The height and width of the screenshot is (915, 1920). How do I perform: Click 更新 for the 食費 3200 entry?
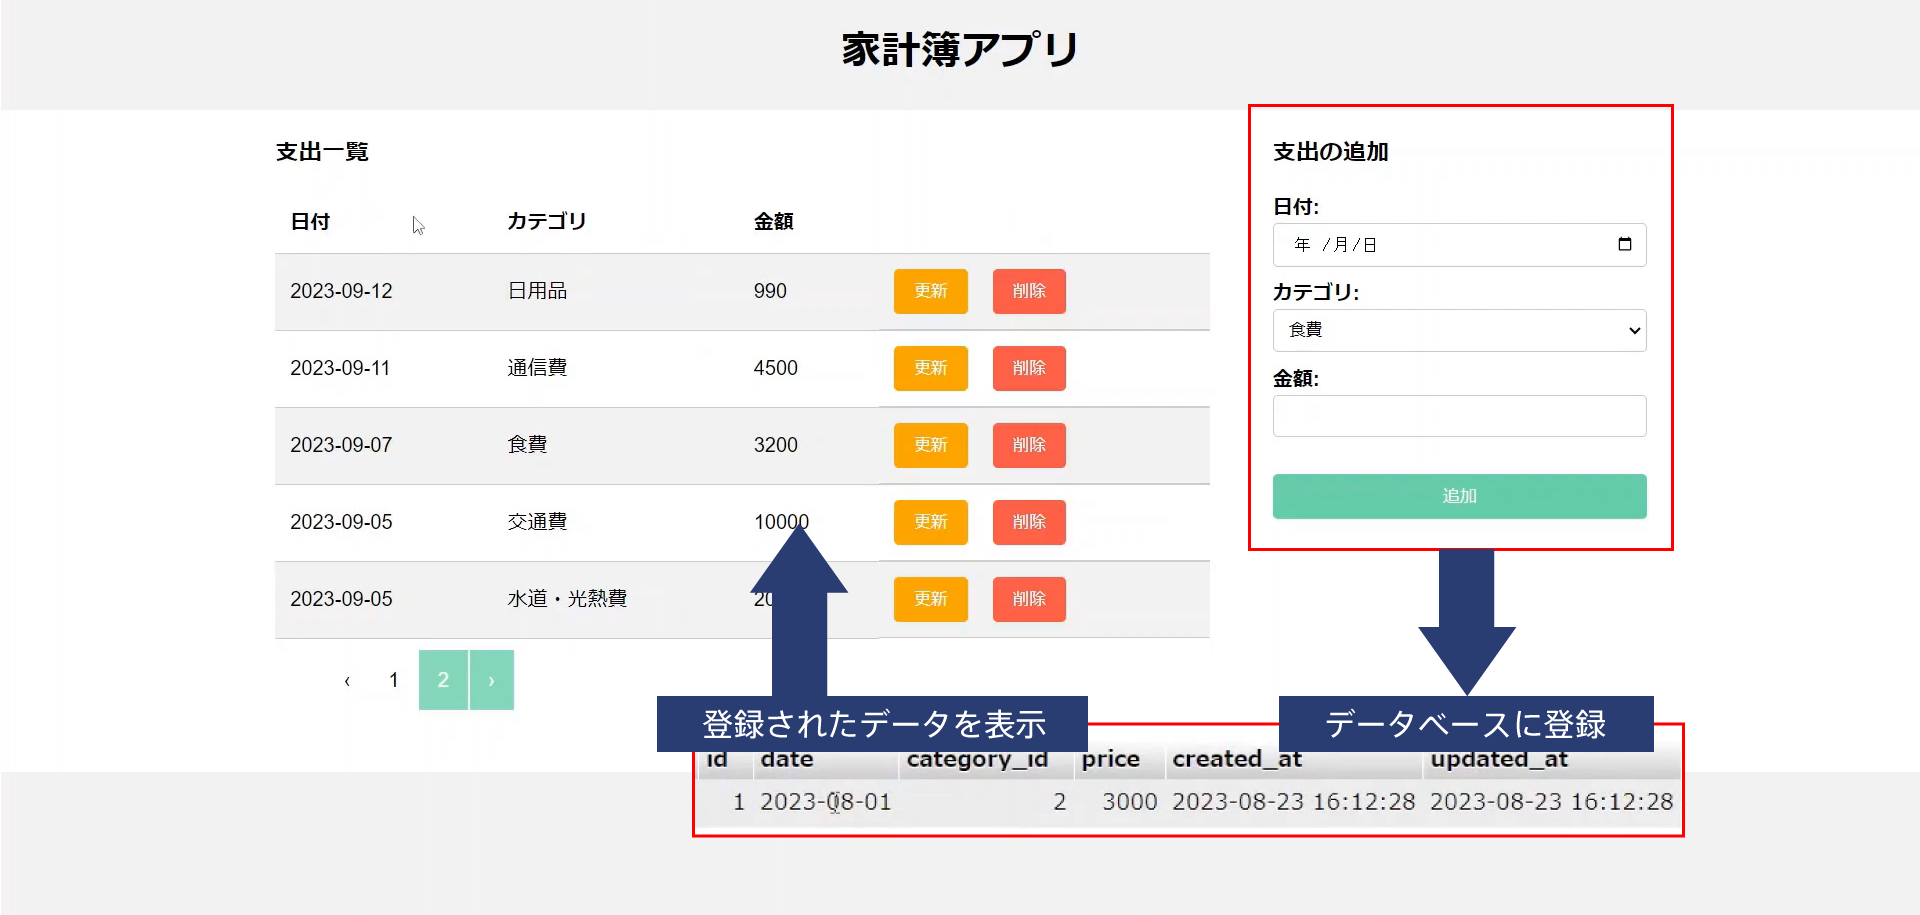point(930,445)
